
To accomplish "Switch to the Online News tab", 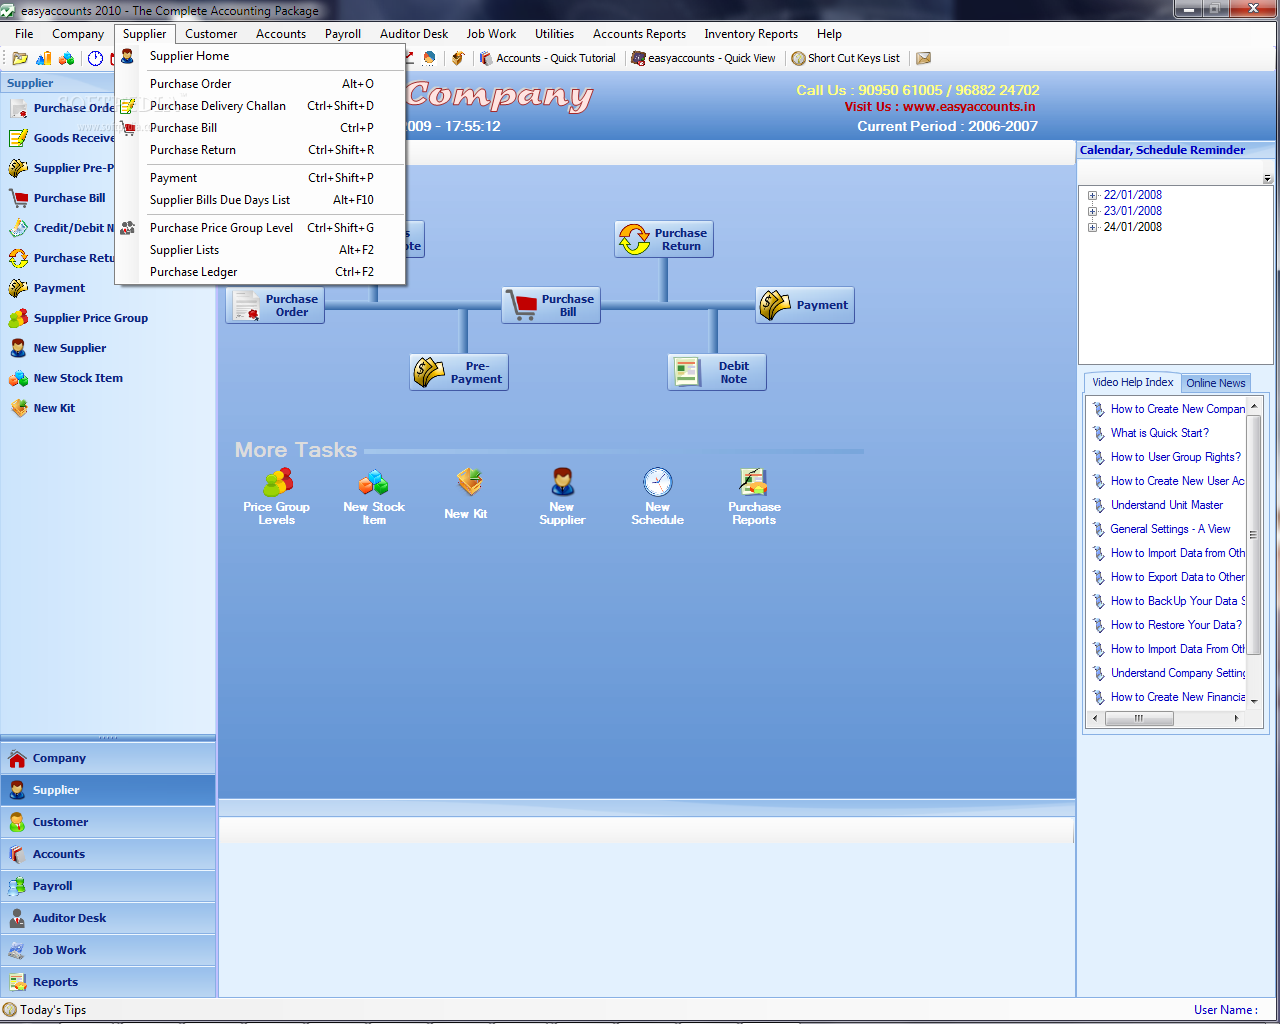I will (x=1216, y=383).
